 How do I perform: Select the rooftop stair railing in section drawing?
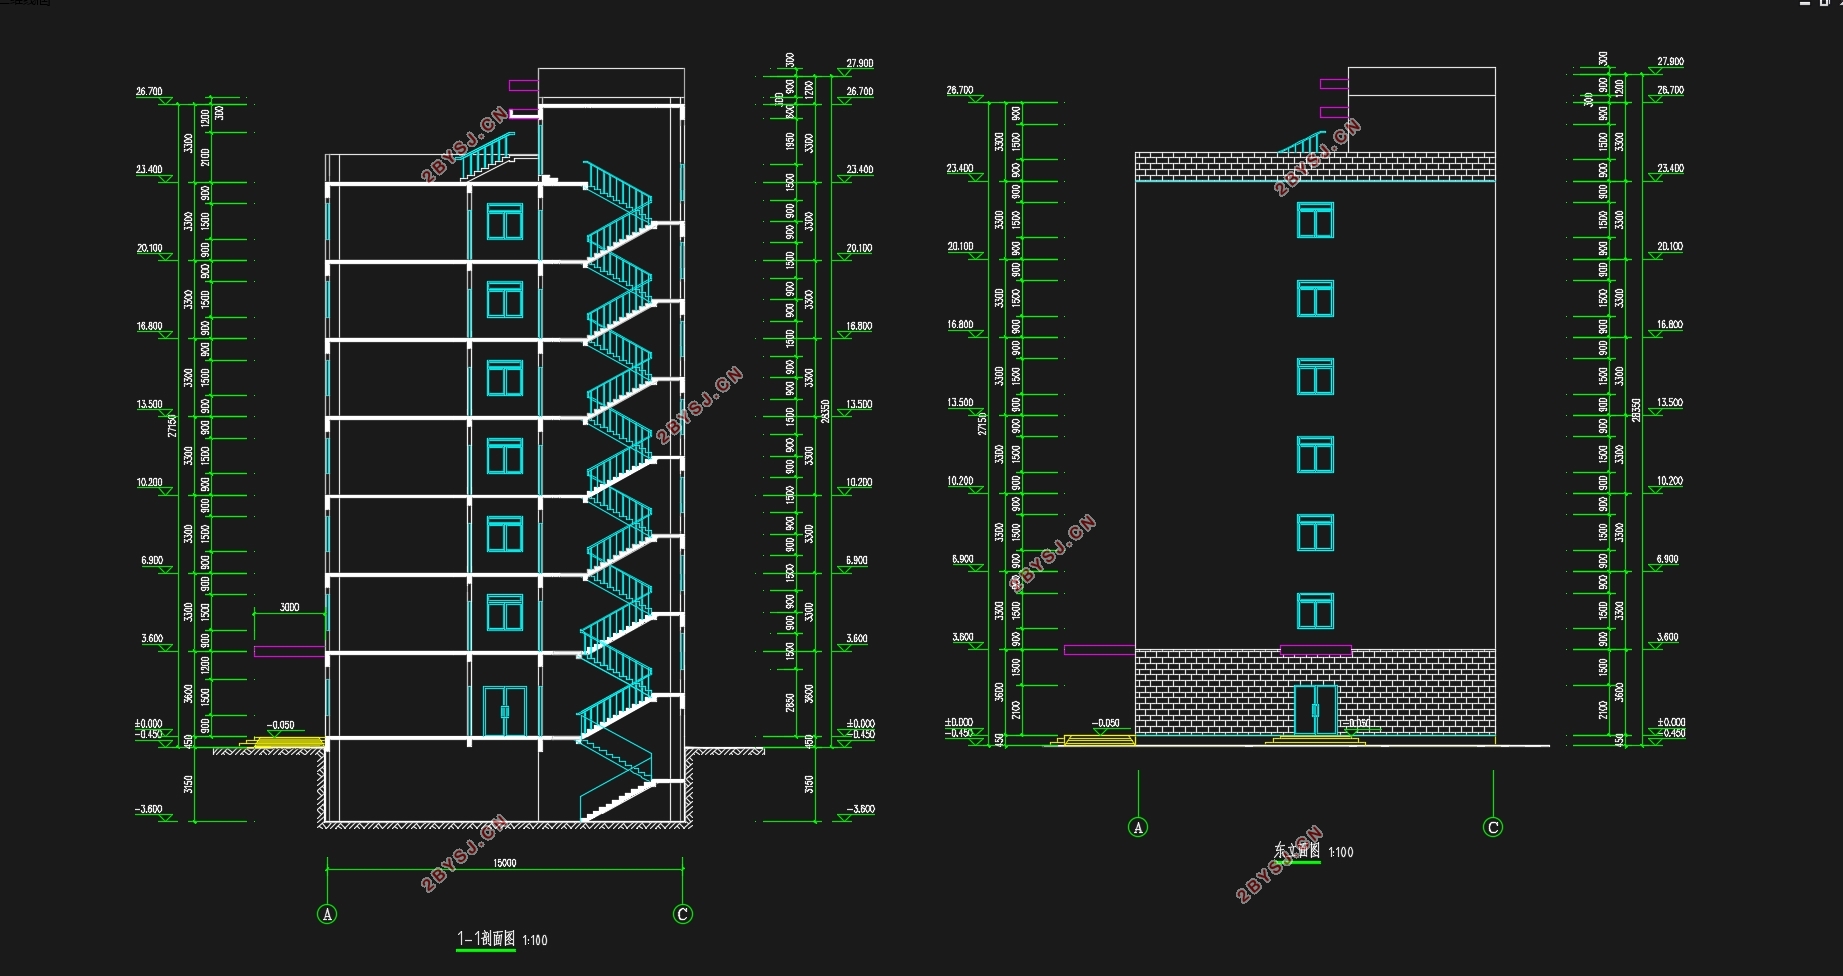(x=487, y=154)
